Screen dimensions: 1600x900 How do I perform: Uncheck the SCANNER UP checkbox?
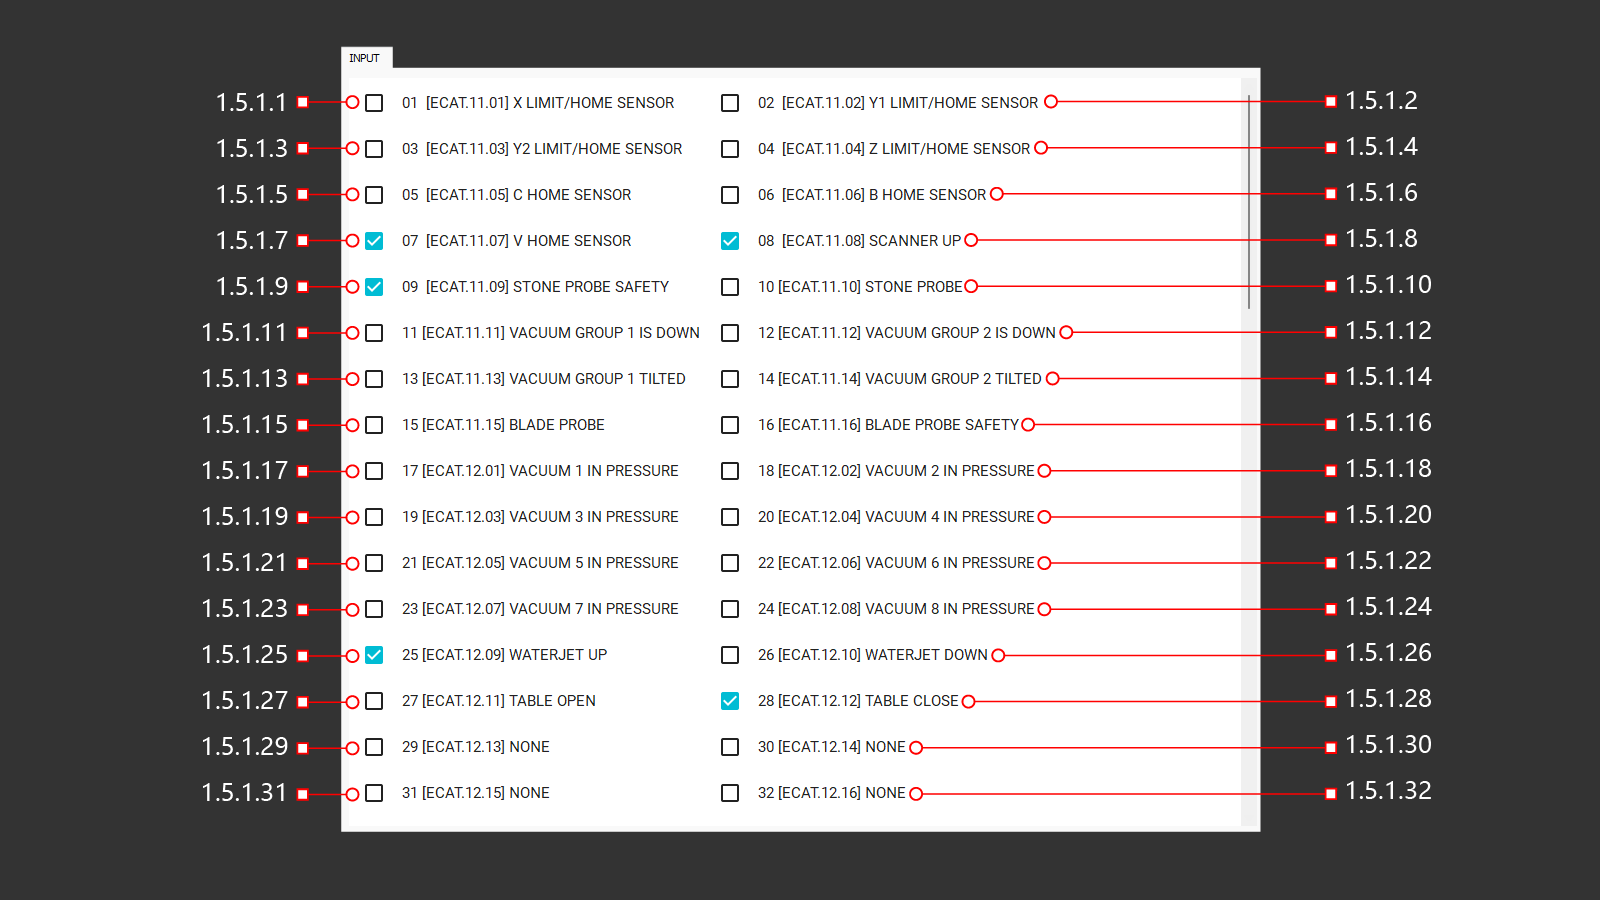pyautogui.click(x=730, y=241)
